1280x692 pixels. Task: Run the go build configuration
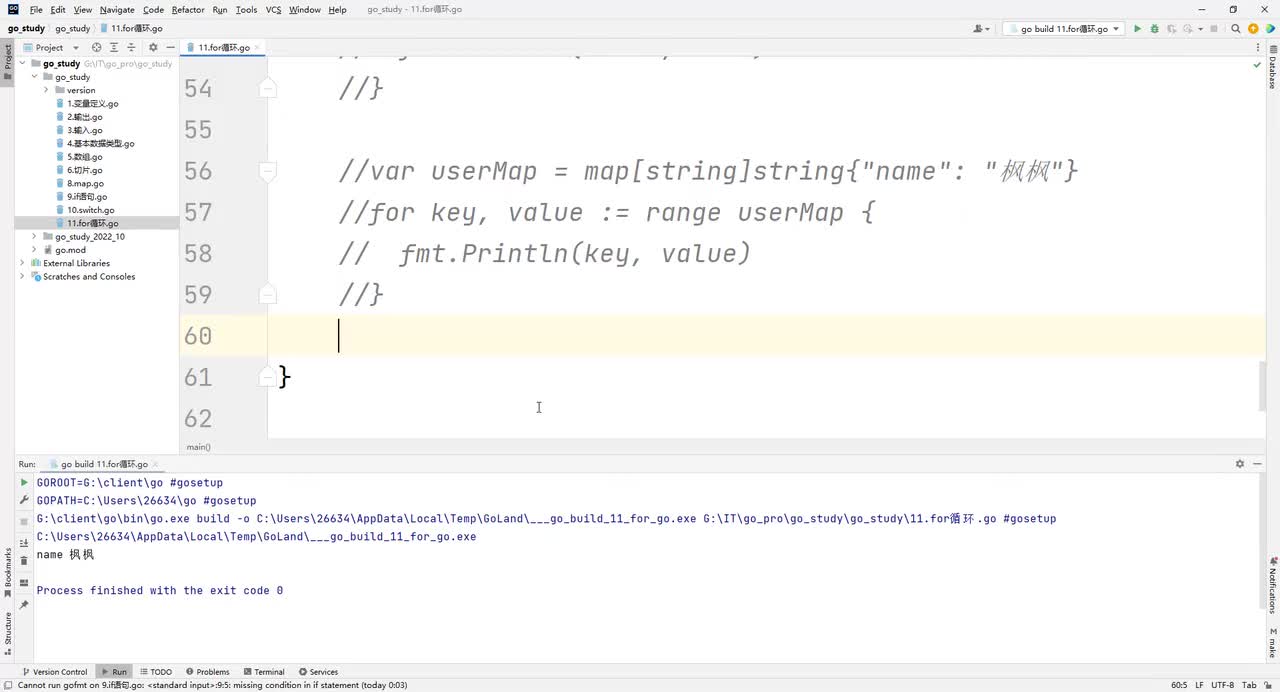pyautogui.click(x=1137, y=29)
